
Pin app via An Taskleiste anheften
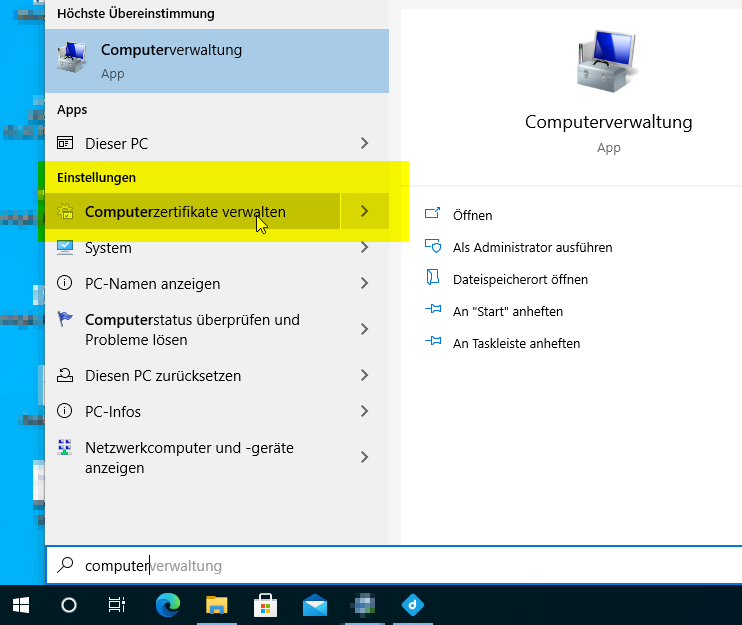516,343
